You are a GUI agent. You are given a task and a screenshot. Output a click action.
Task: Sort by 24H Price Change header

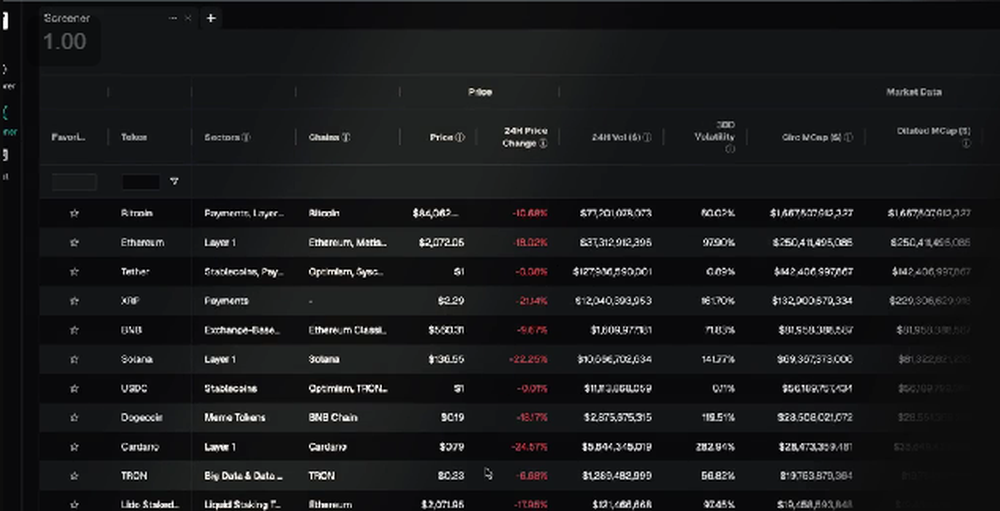(526, 137)
